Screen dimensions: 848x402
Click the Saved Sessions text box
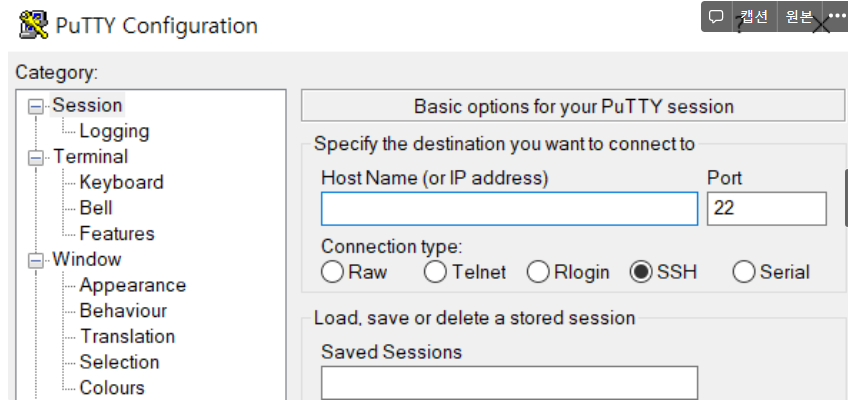click(x=509, y=383)
